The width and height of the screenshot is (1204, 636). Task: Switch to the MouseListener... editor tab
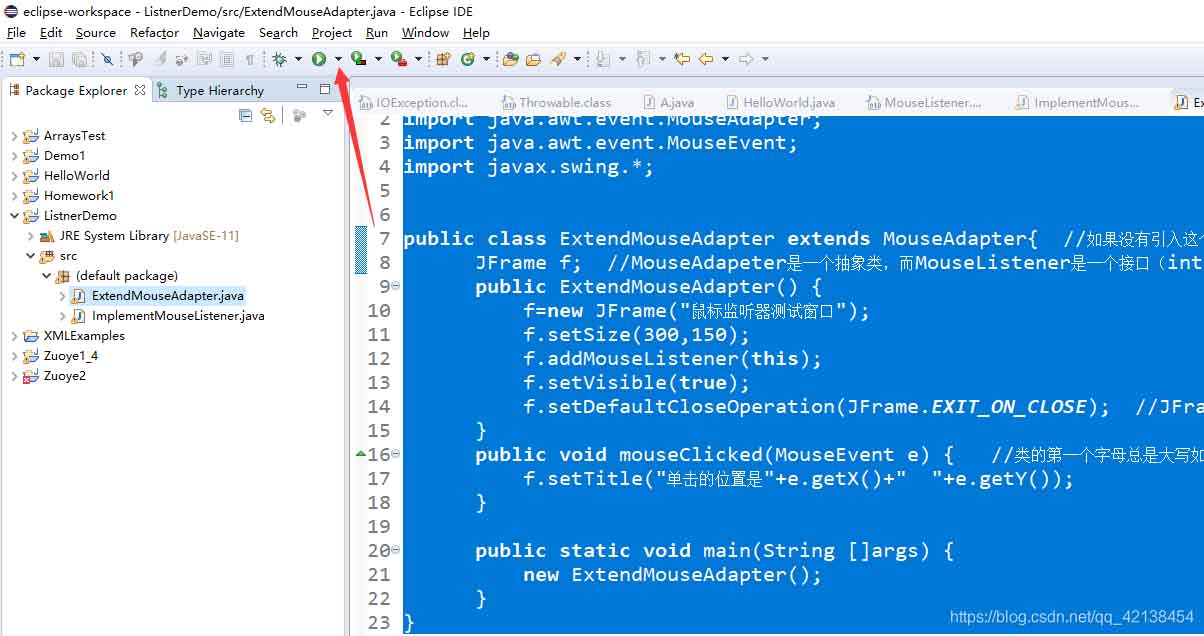924,102
